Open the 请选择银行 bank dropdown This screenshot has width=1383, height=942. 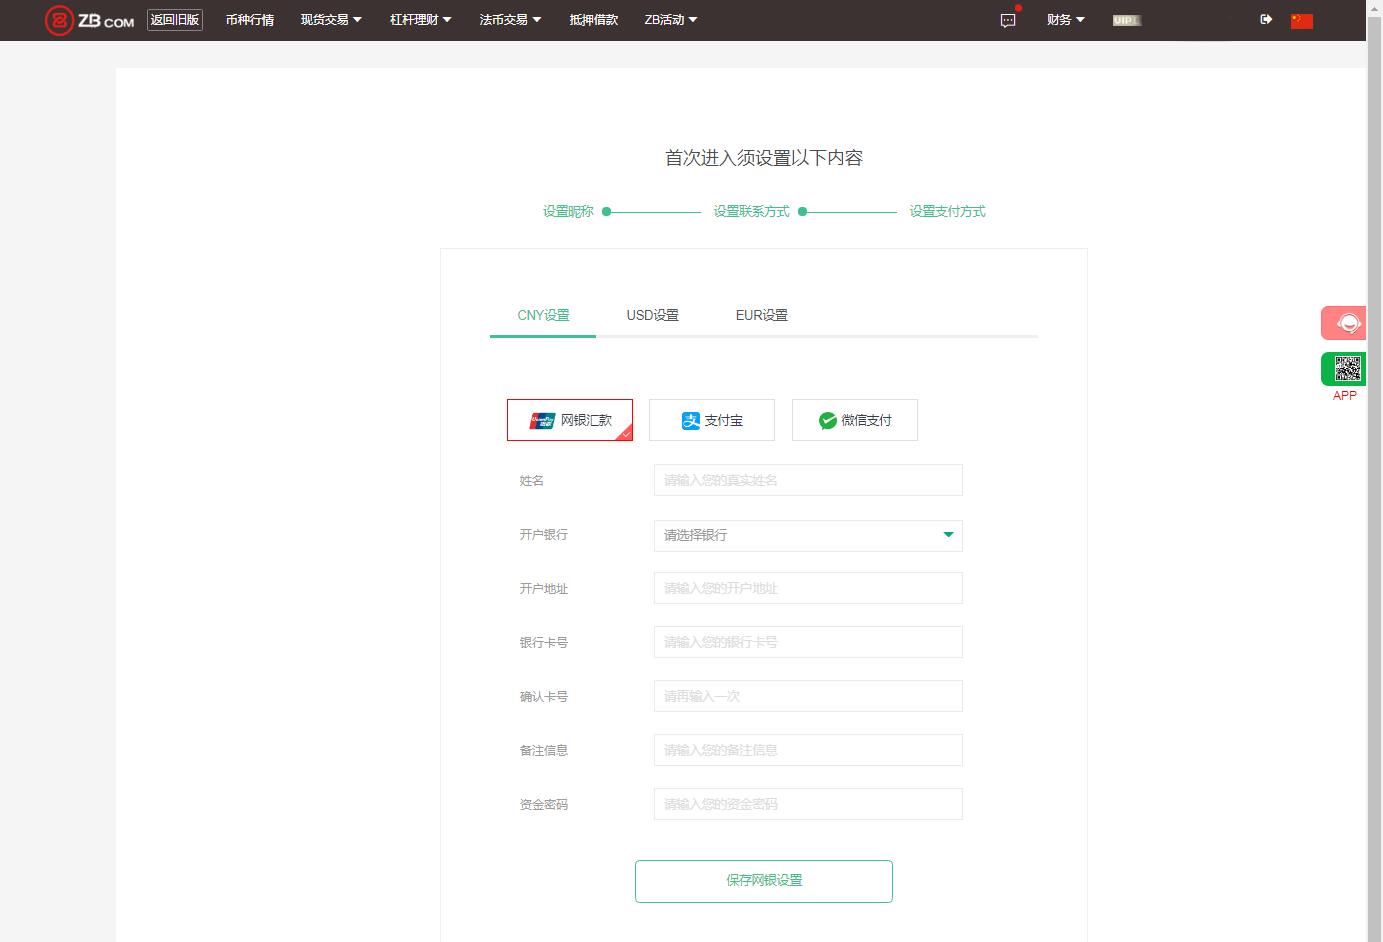pos(808,535)
